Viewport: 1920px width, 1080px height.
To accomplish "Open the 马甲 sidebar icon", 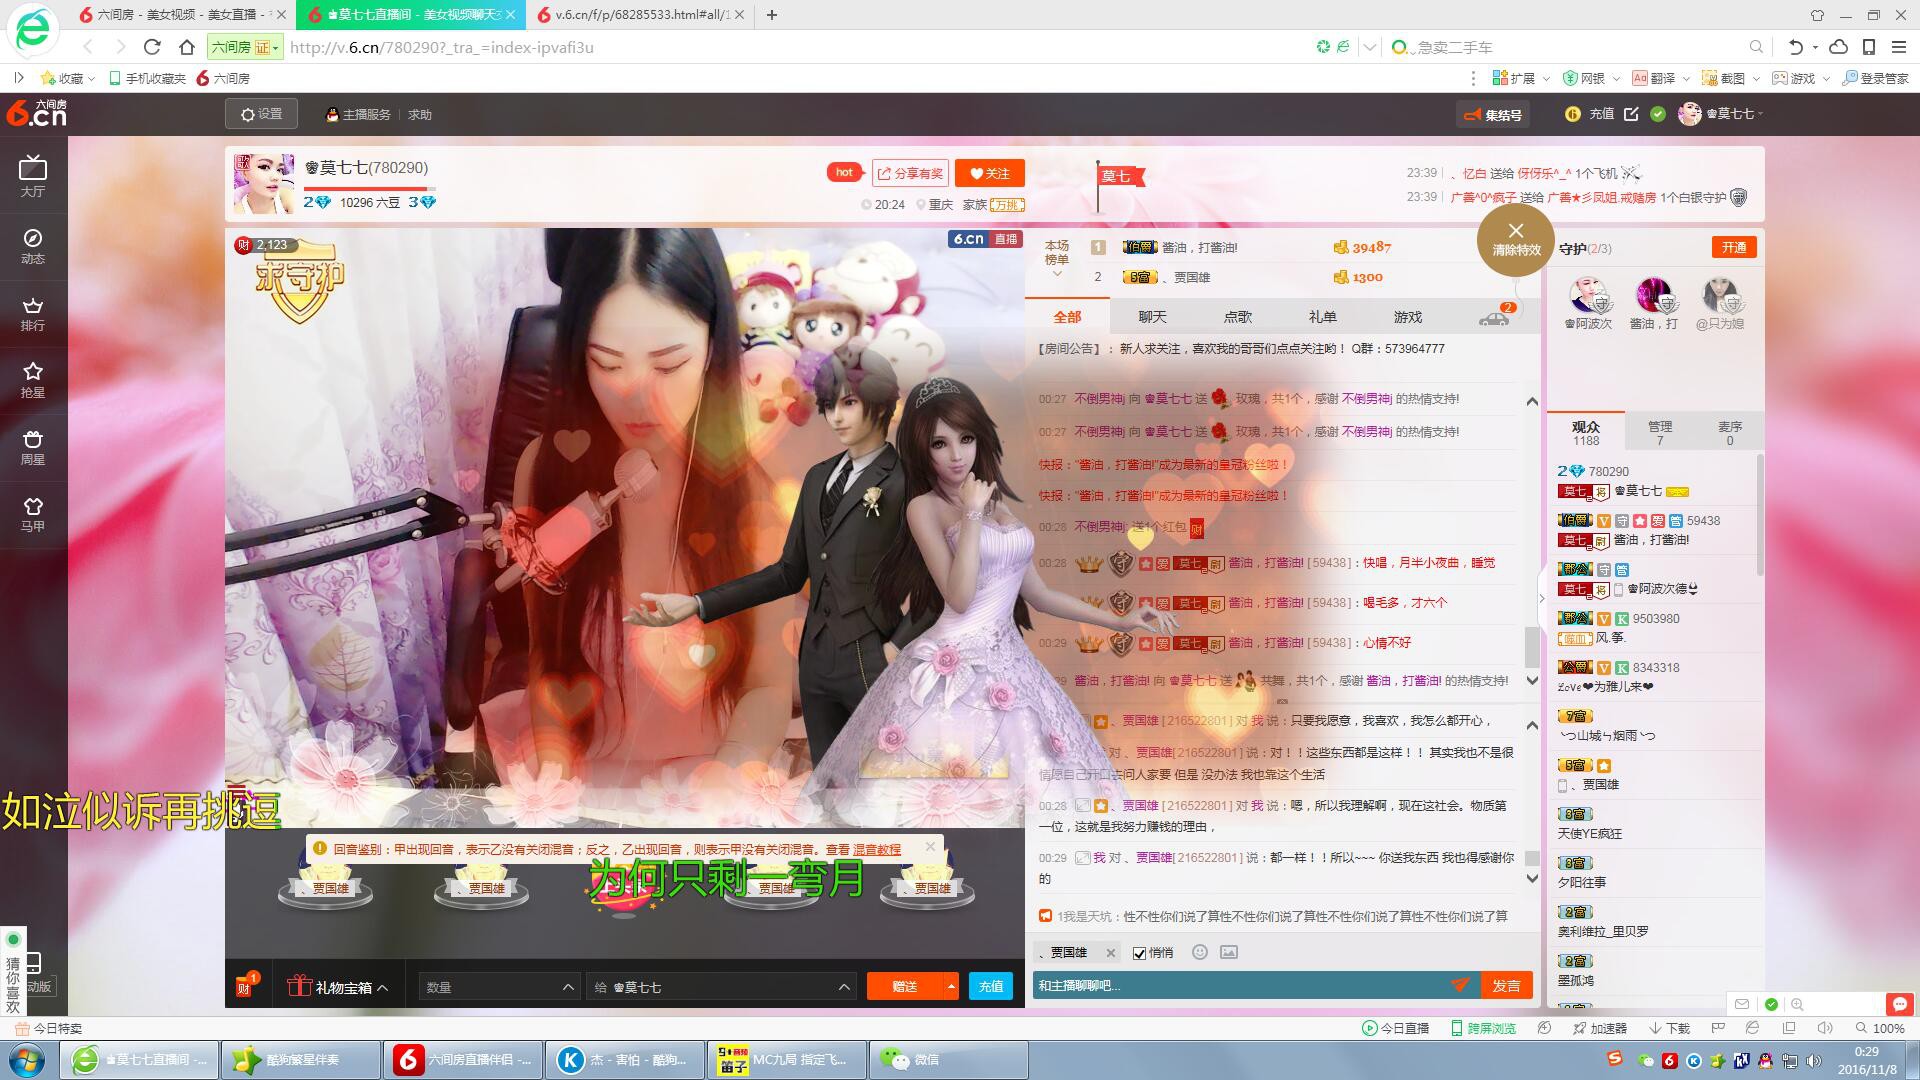I will point(33,514).
